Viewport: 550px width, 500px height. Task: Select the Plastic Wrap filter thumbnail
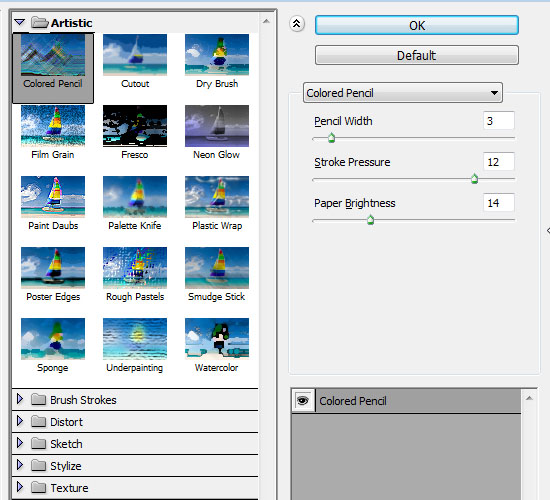click(217, 197)
